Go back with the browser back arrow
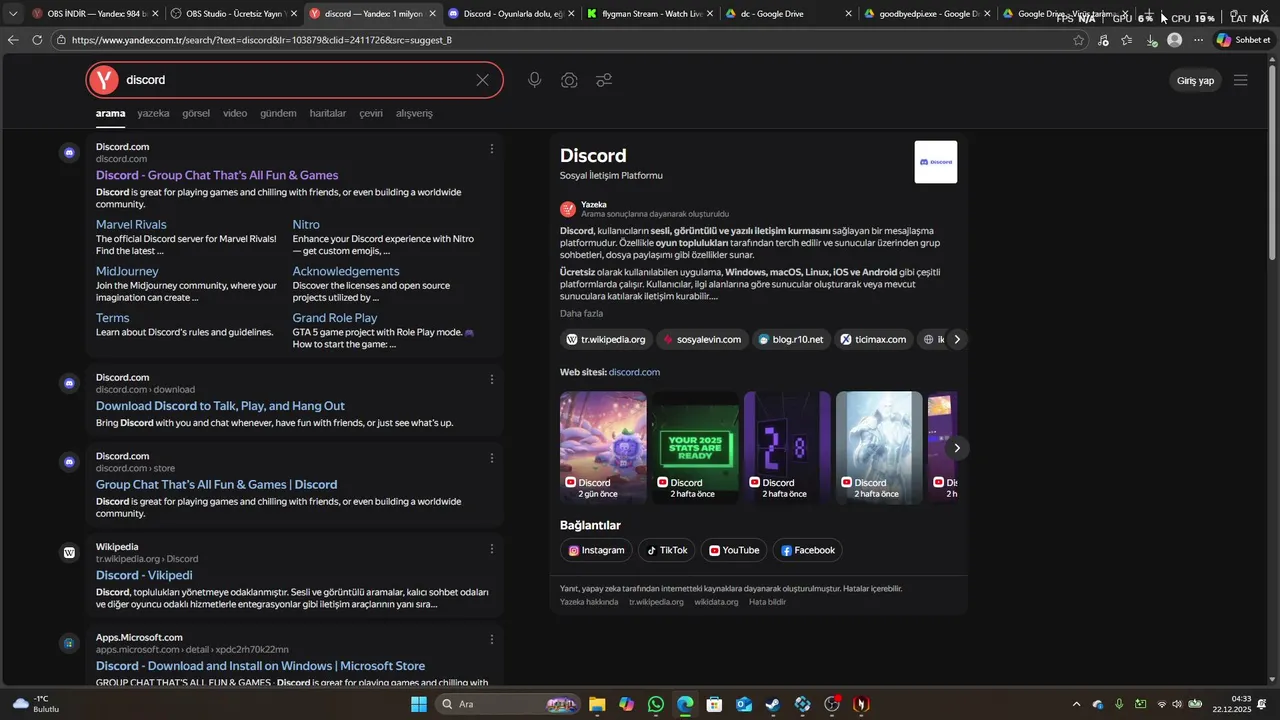This screenshot has width=1280, height=720. (13, 40)
